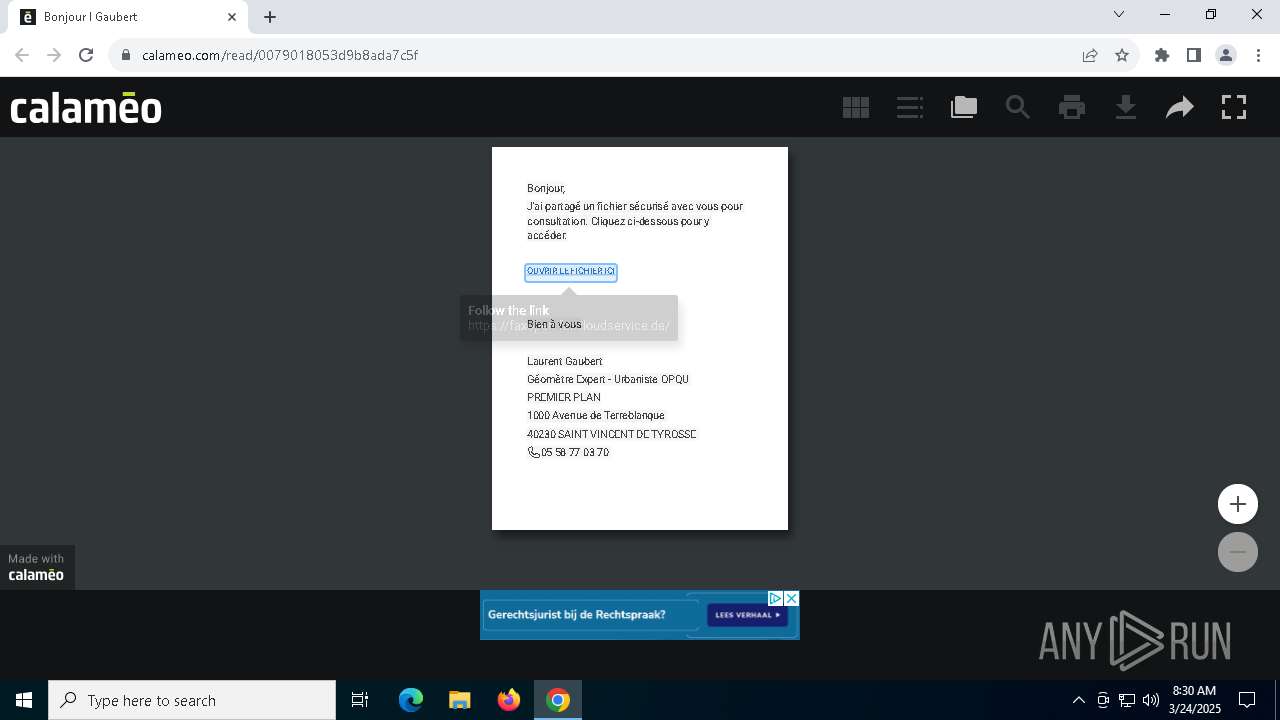Click the name Laurent Gaubert
Image resolution: width=1280 pixels, height=720 pixels.
click(565, 361)
